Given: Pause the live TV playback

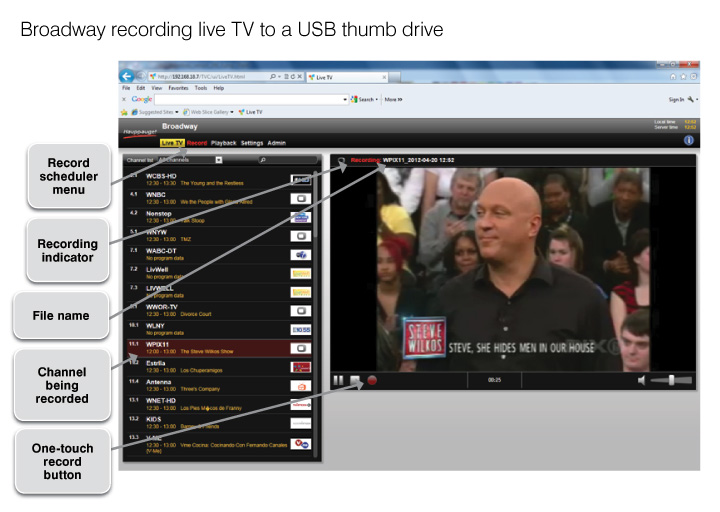Looking at the screenshot, I should pyautogui.click(x=339, y=380).
